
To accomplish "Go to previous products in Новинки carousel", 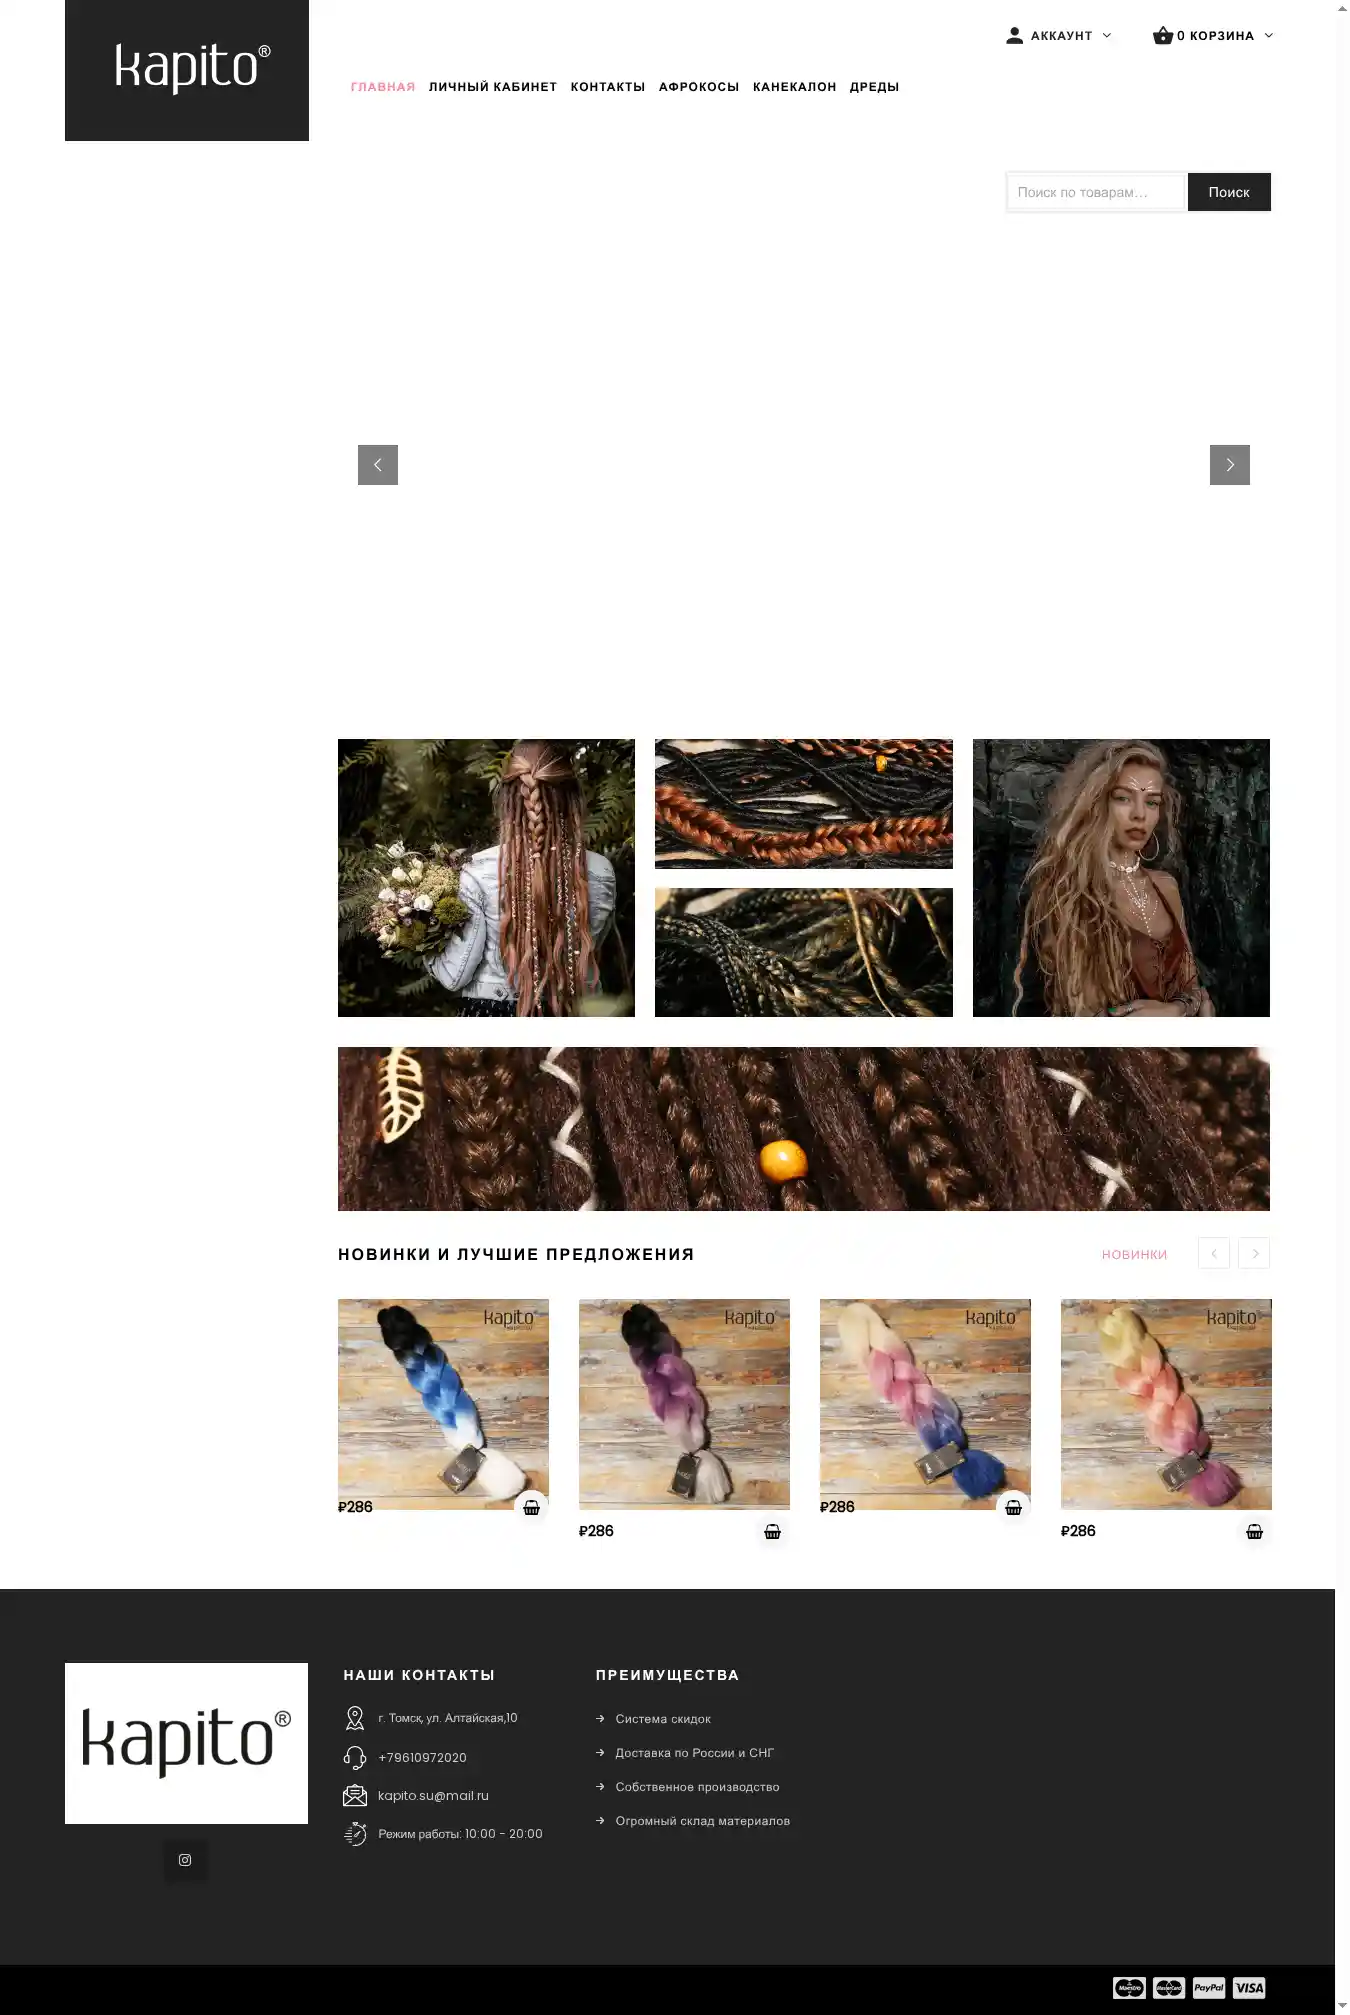I will point(1214,1253).
